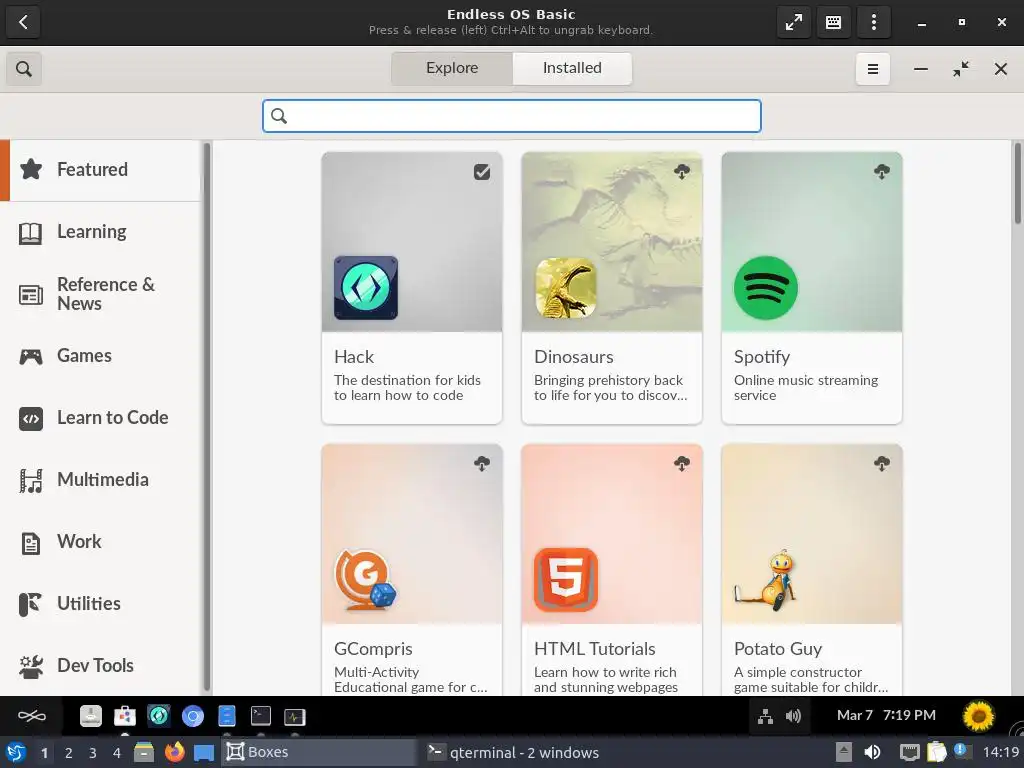Image resolution: width=1024 pixels, height=768 pixels.
Task: Click the GCompris app icon
Action: [366, 580]
